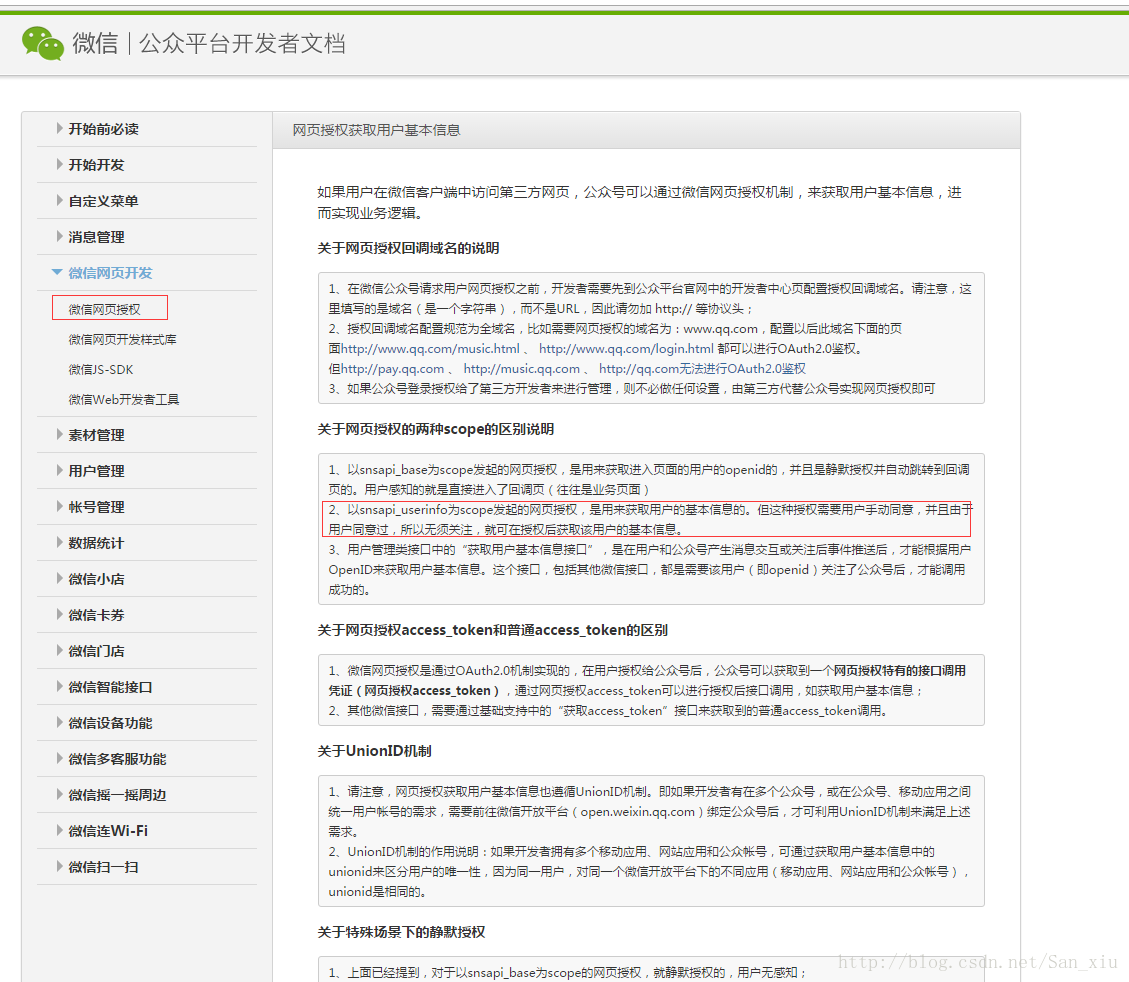Open the 消息管理 menu item

coord(96,237)
